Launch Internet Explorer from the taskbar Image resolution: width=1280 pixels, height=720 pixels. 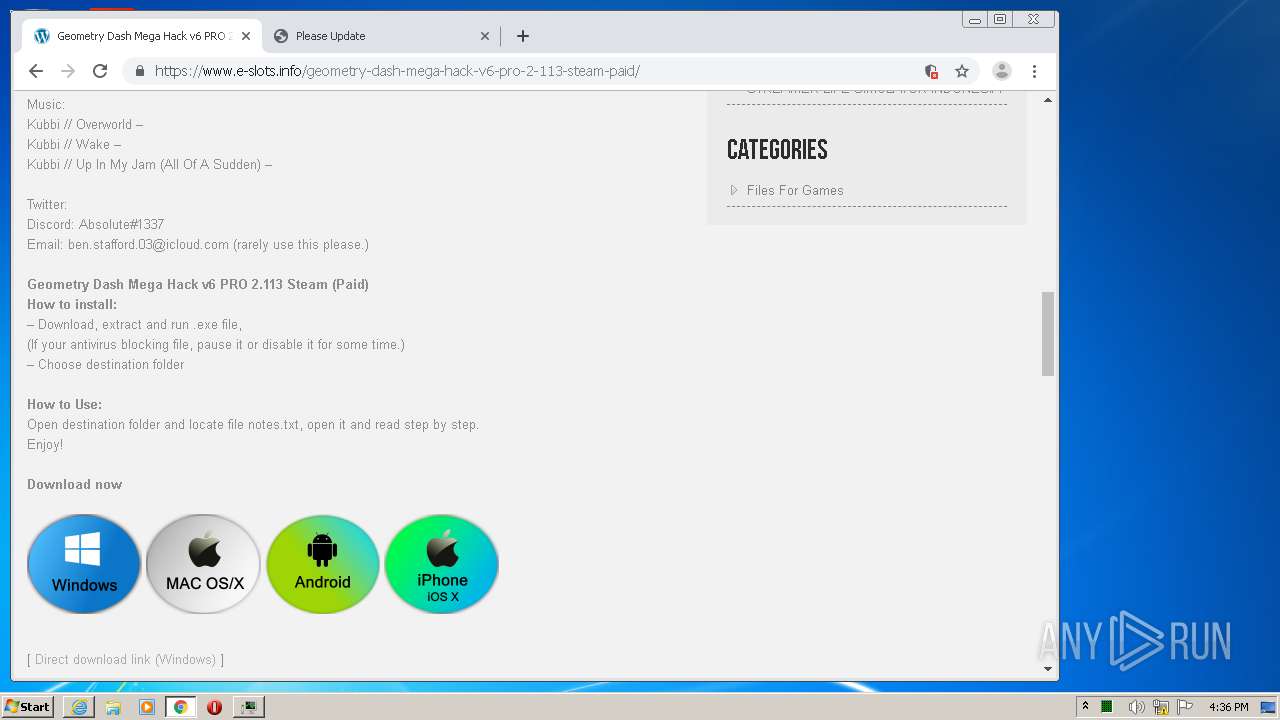[79, 707]
